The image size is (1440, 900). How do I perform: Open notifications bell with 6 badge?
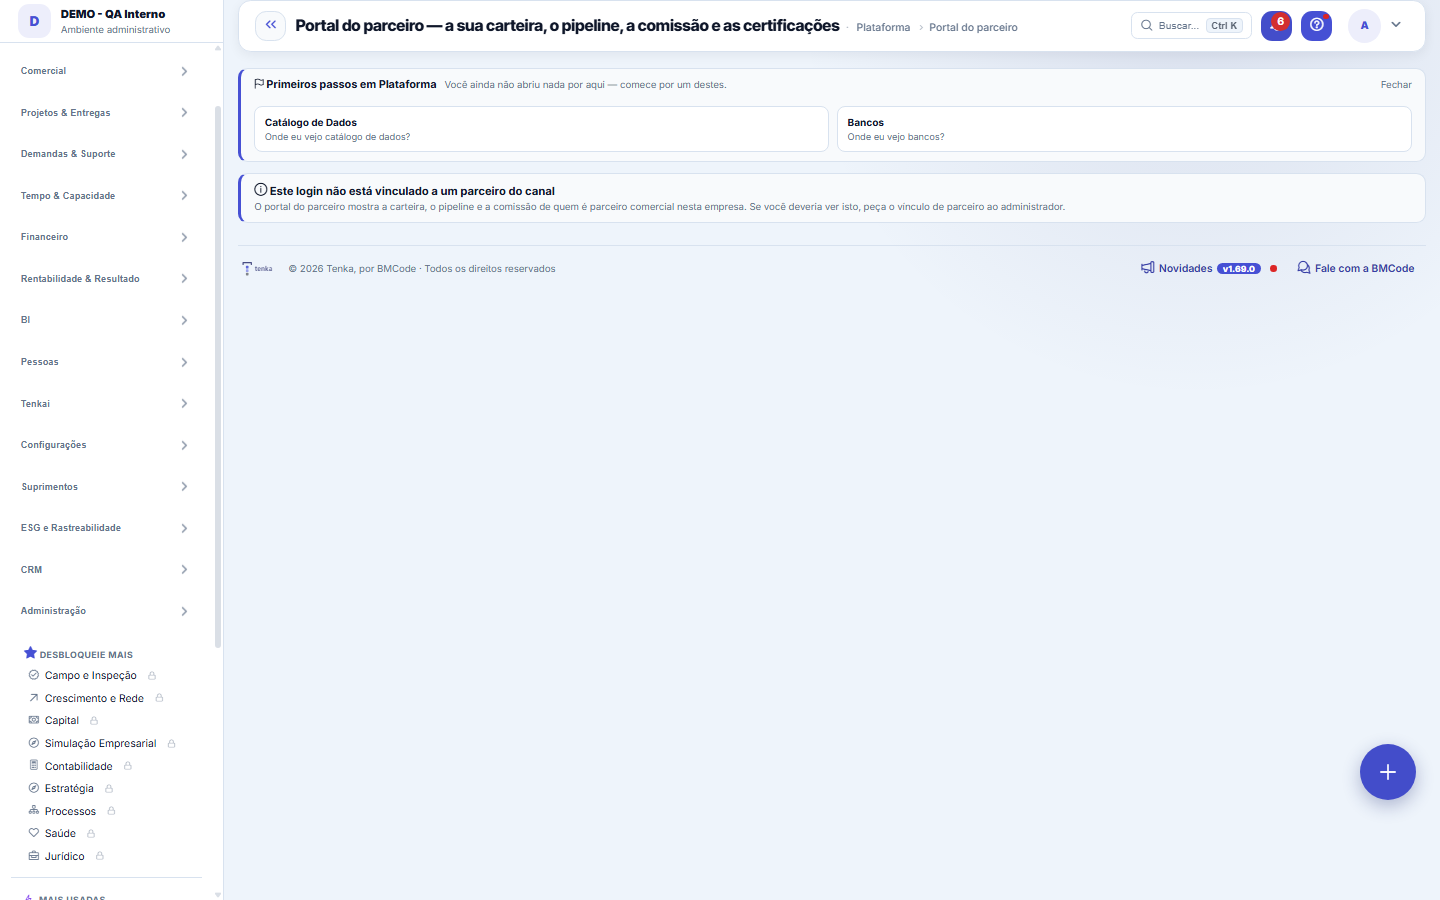click(1276, 25)
